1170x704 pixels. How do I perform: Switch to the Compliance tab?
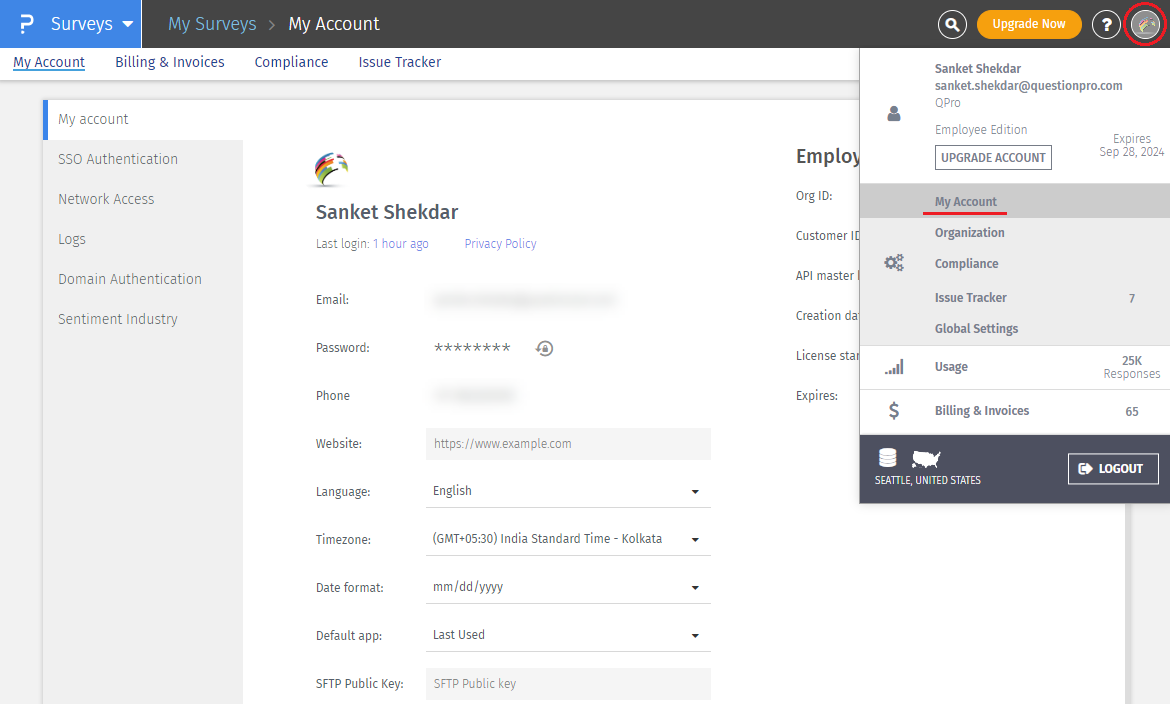[x=291, y=62]
